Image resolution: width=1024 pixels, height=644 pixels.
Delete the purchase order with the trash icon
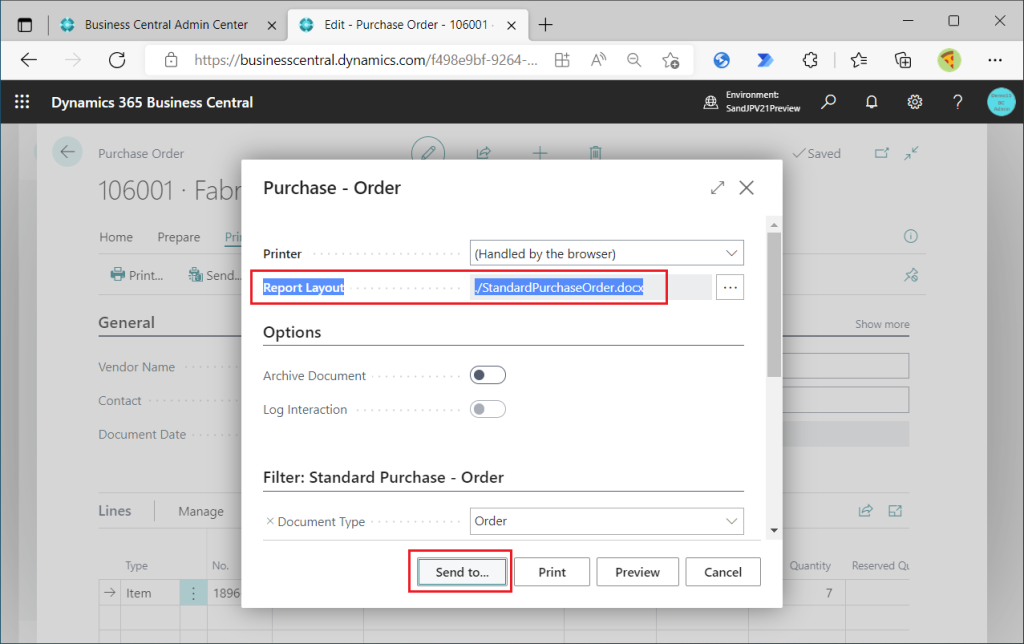click(596, 153)
